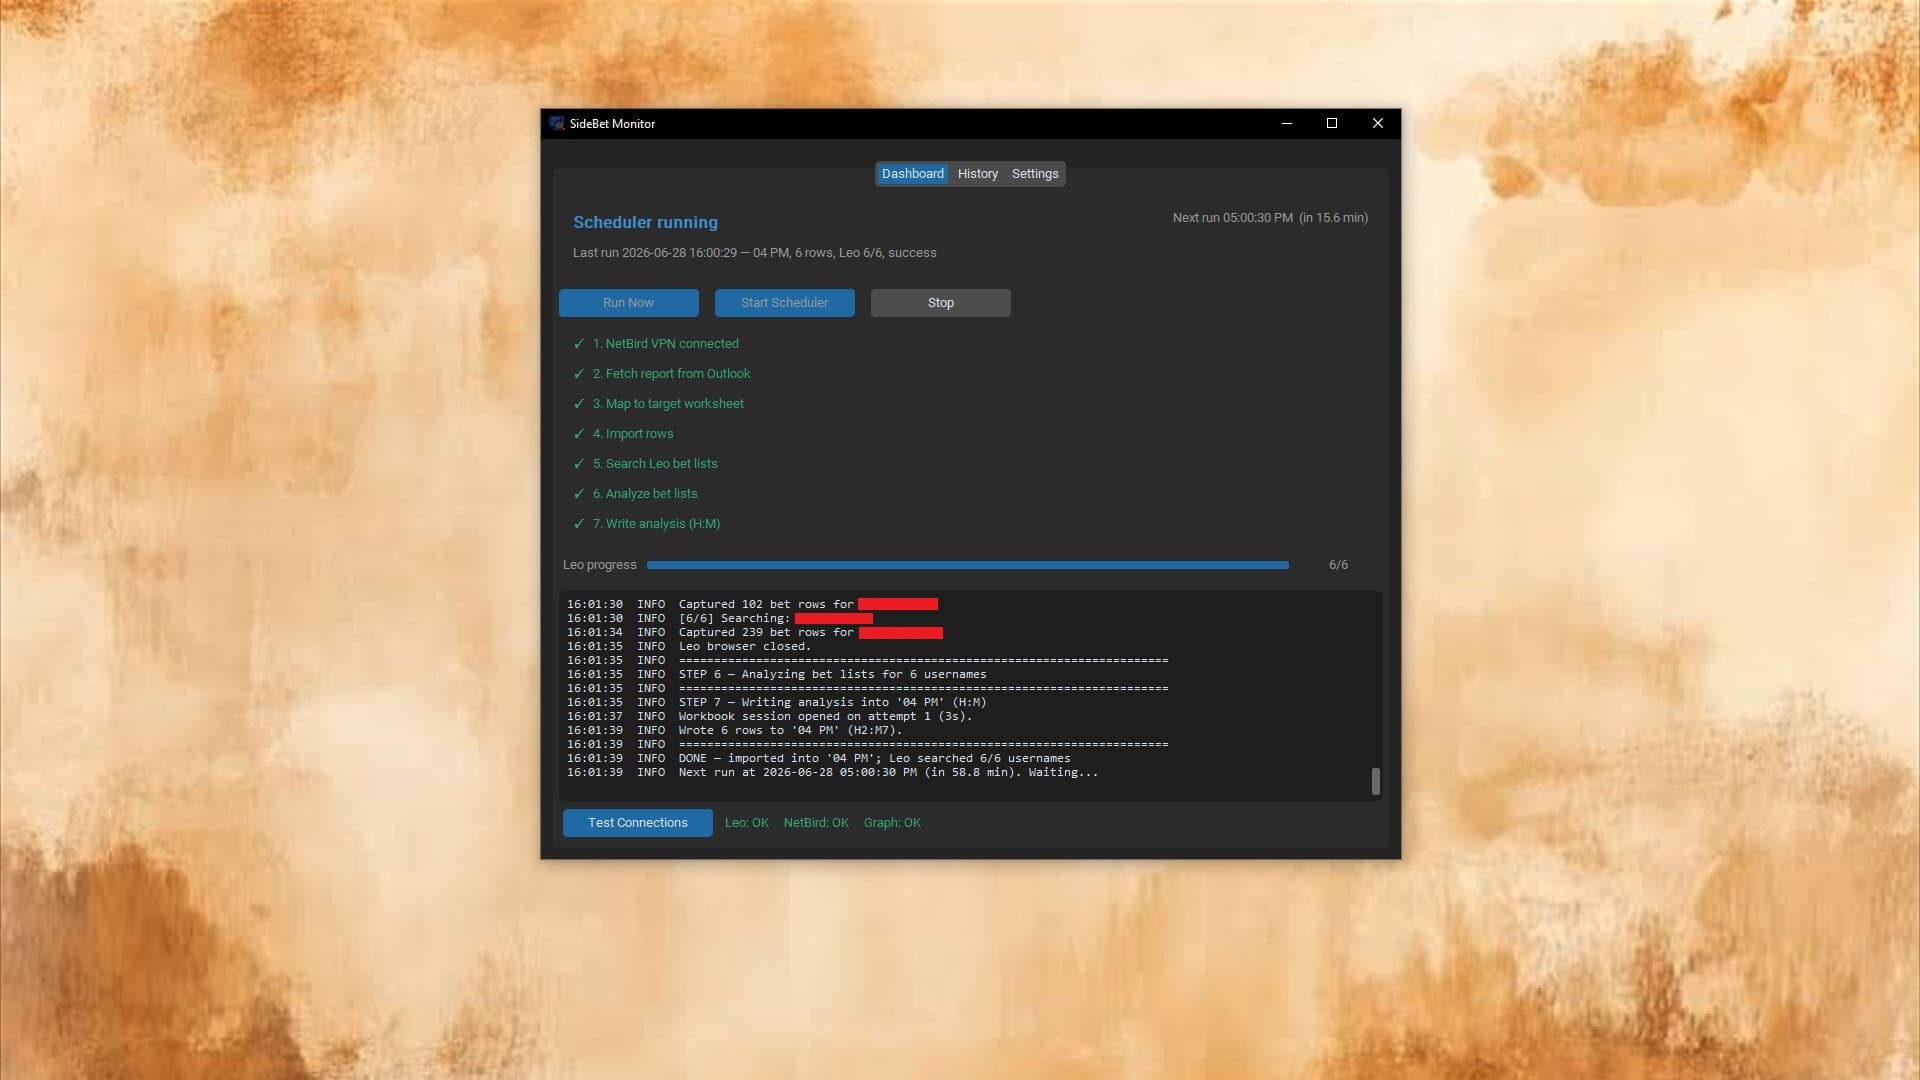This screenshot has height=1080, width=1920.
Task: Close the SideBet Monitor window
Action: 1378,123
